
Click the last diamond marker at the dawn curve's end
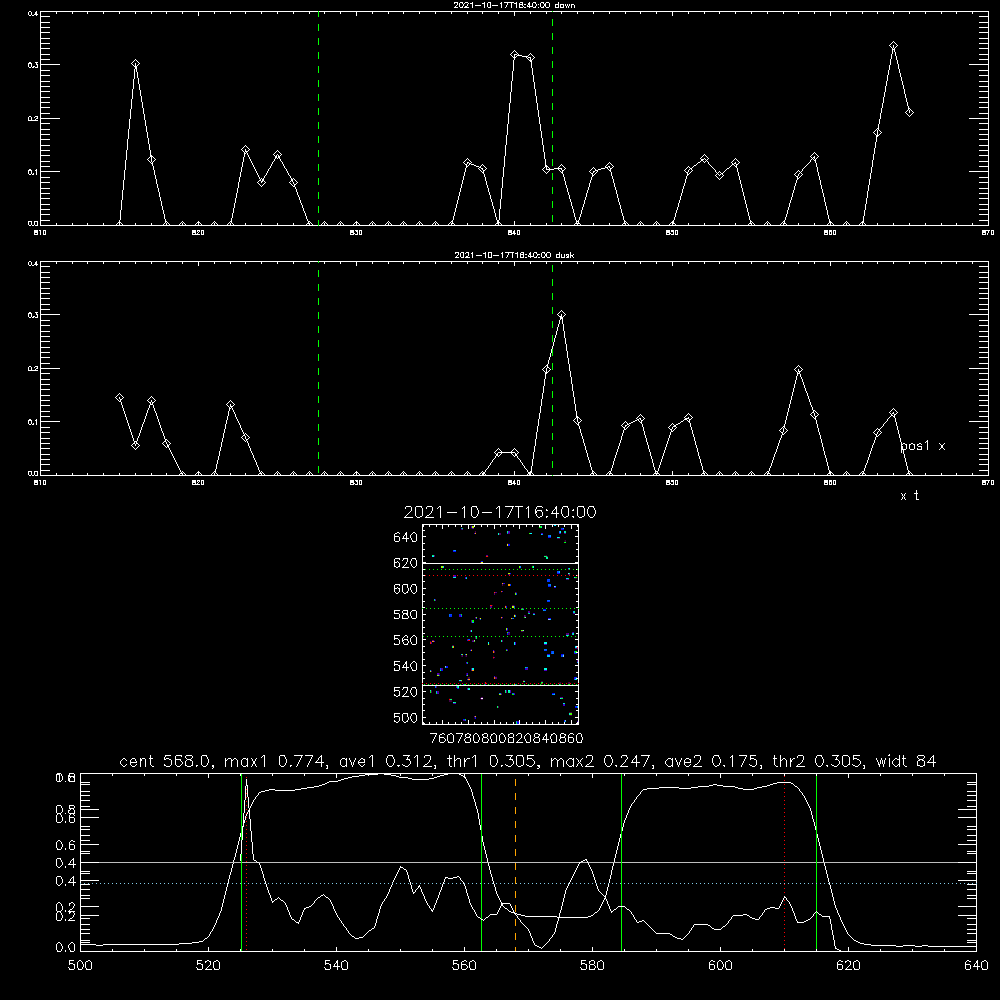pos(909,112)
